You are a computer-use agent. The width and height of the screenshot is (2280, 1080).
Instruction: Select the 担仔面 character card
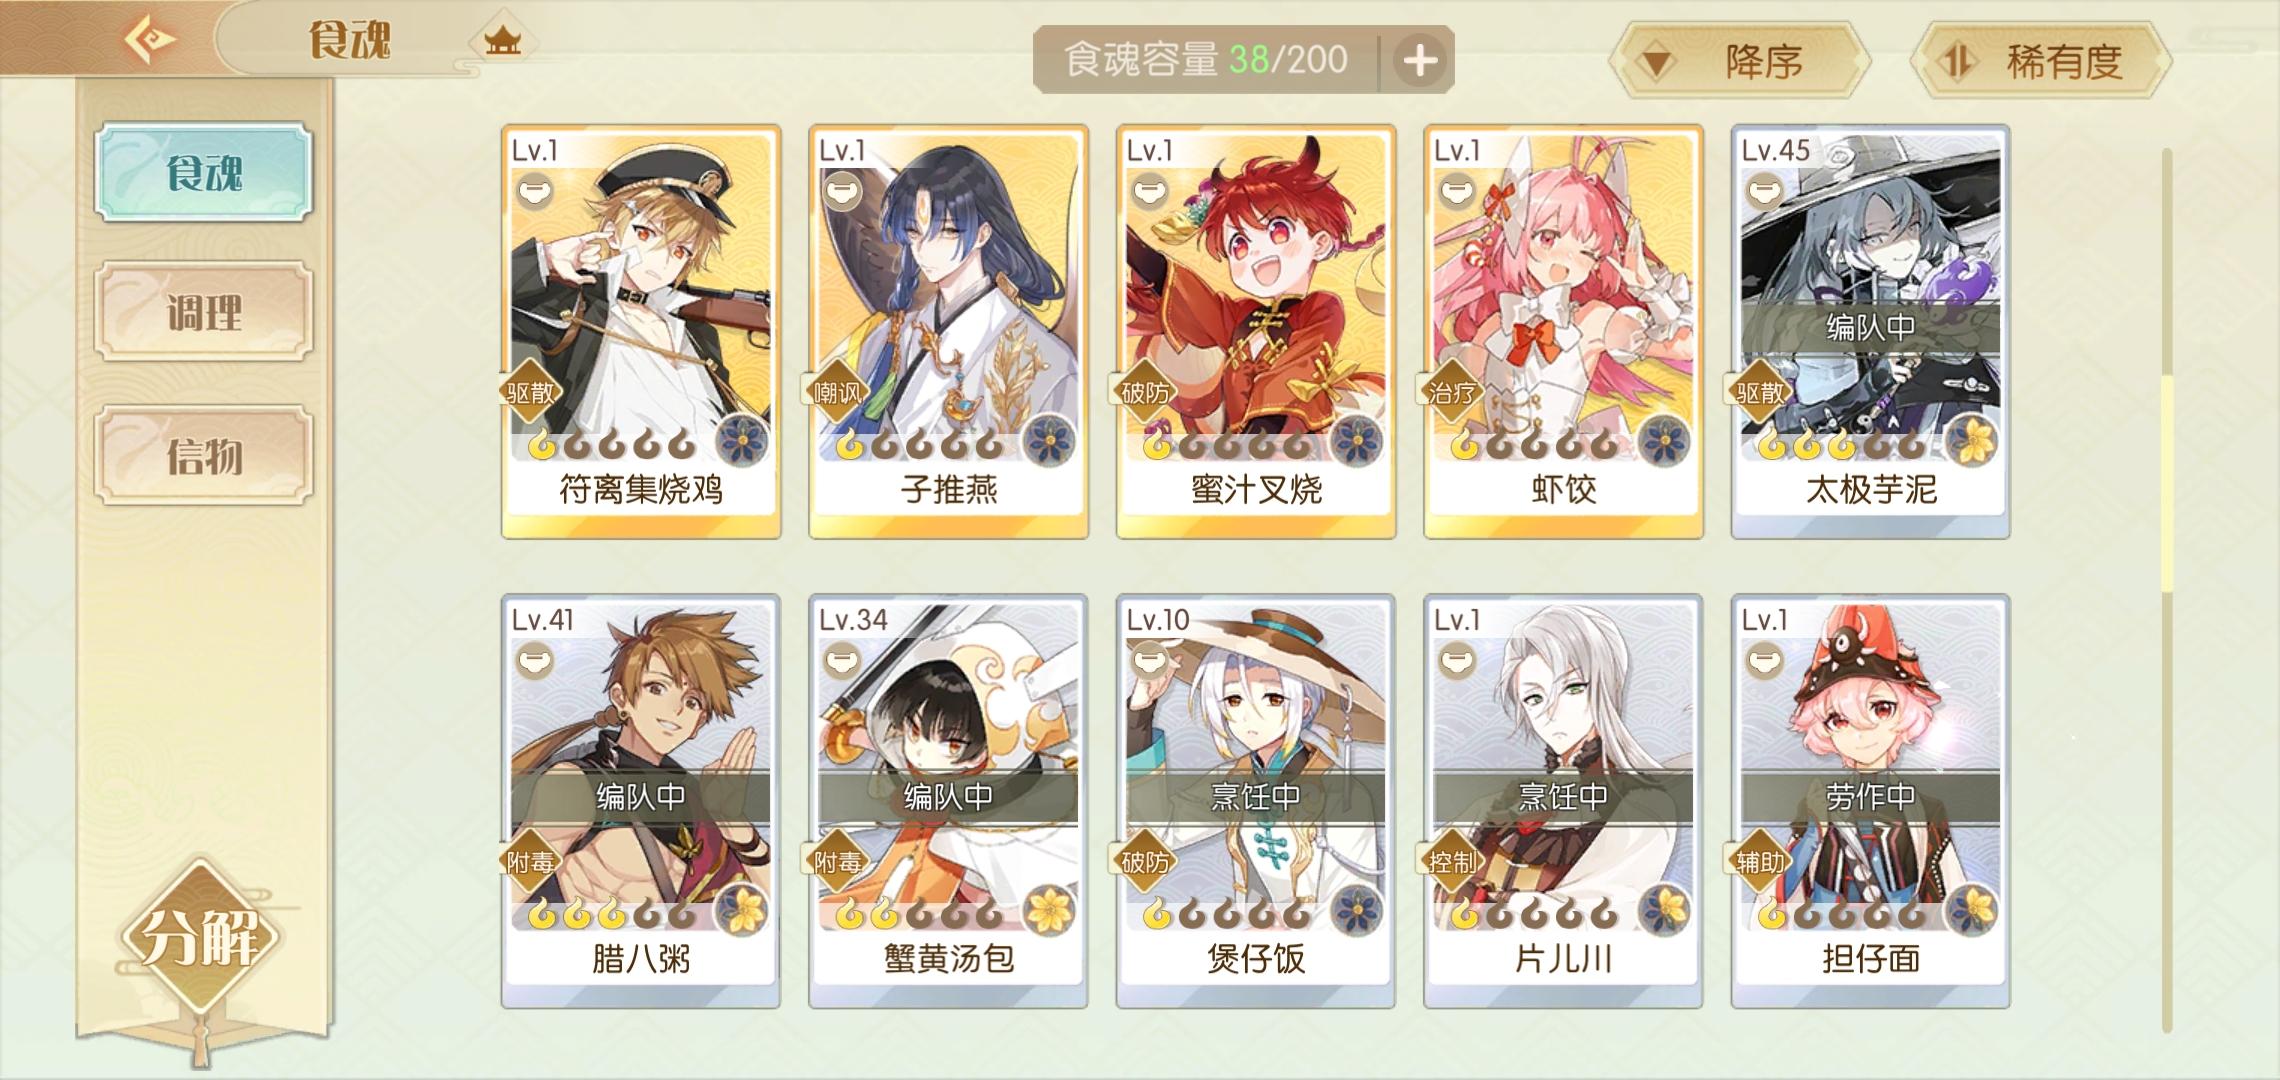click(1870, 801)
